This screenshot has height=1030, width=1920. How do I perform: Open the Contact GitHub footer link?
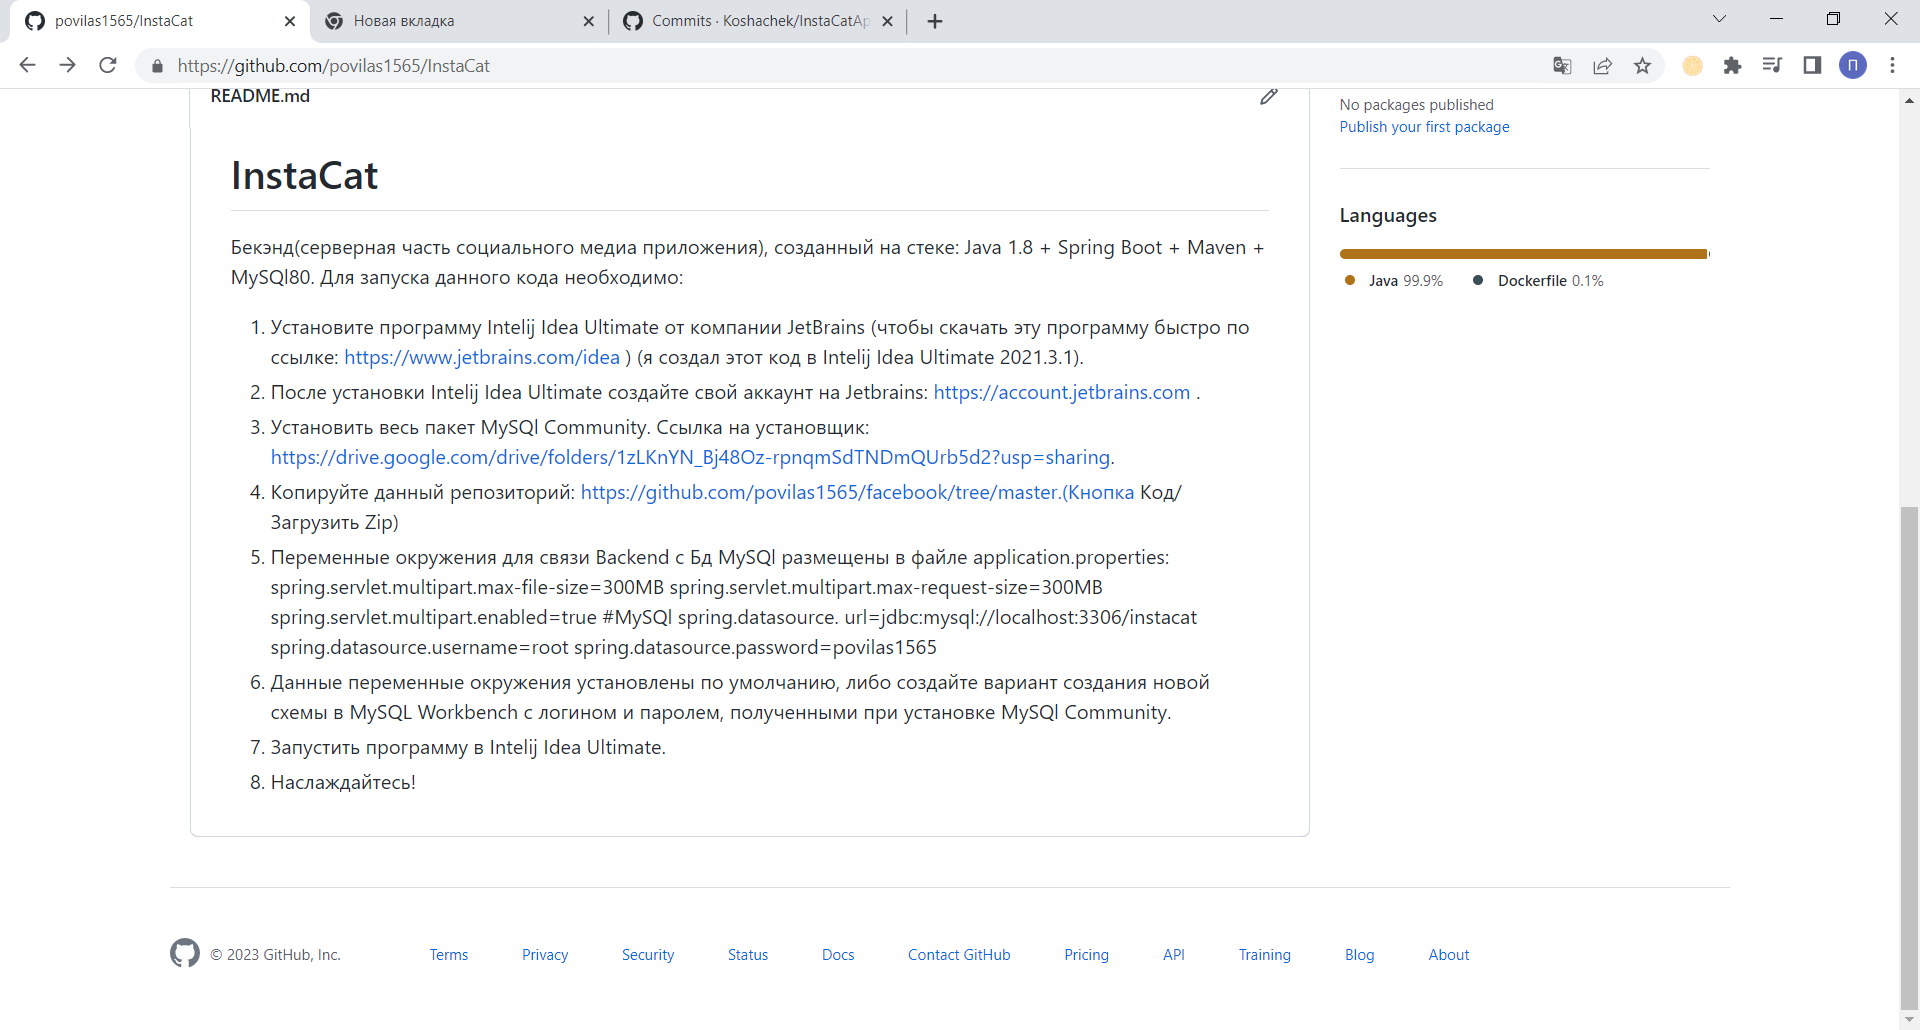(x=959, y=955)
